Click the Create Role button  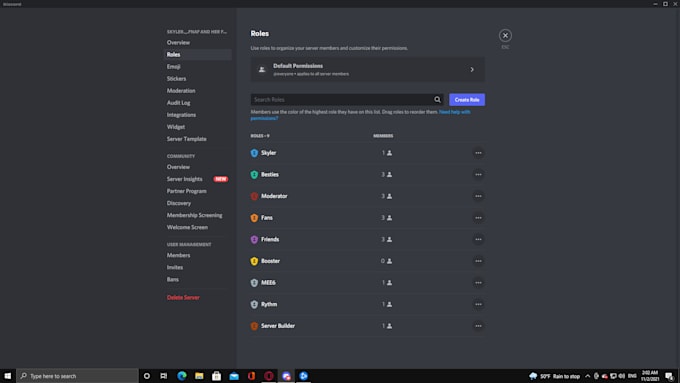(467, 100)
